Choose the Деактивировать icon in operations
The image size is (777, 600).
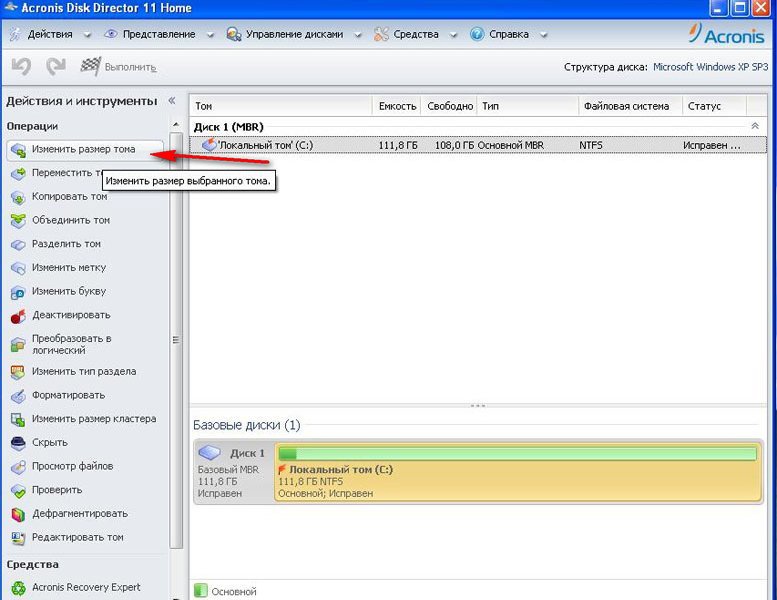[17, 316]
